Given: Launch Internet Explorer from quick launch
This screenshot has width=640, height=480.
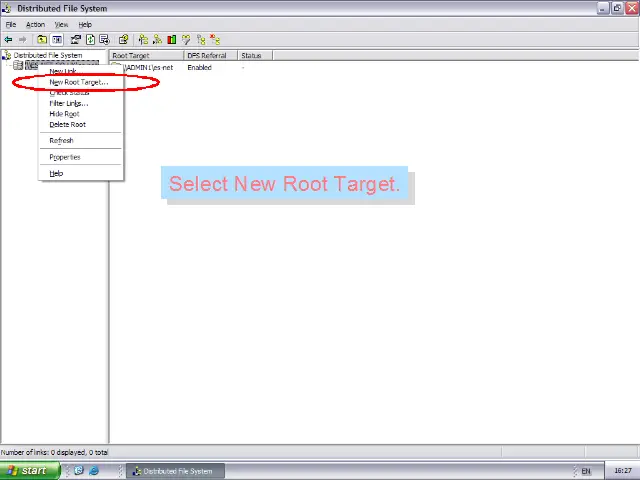Looking at the screenshot, I should point(94,470).
